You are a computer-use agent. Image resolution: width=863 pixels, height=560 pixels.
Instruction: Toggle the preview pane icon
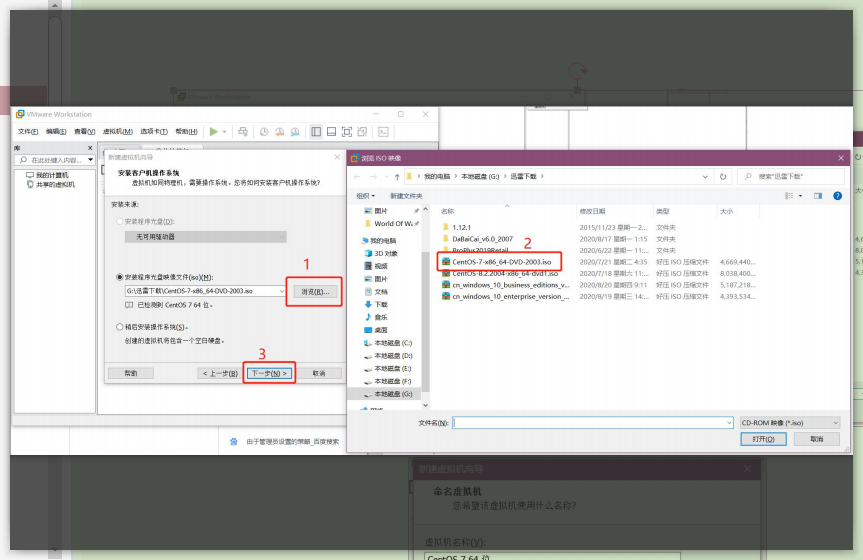818,196
